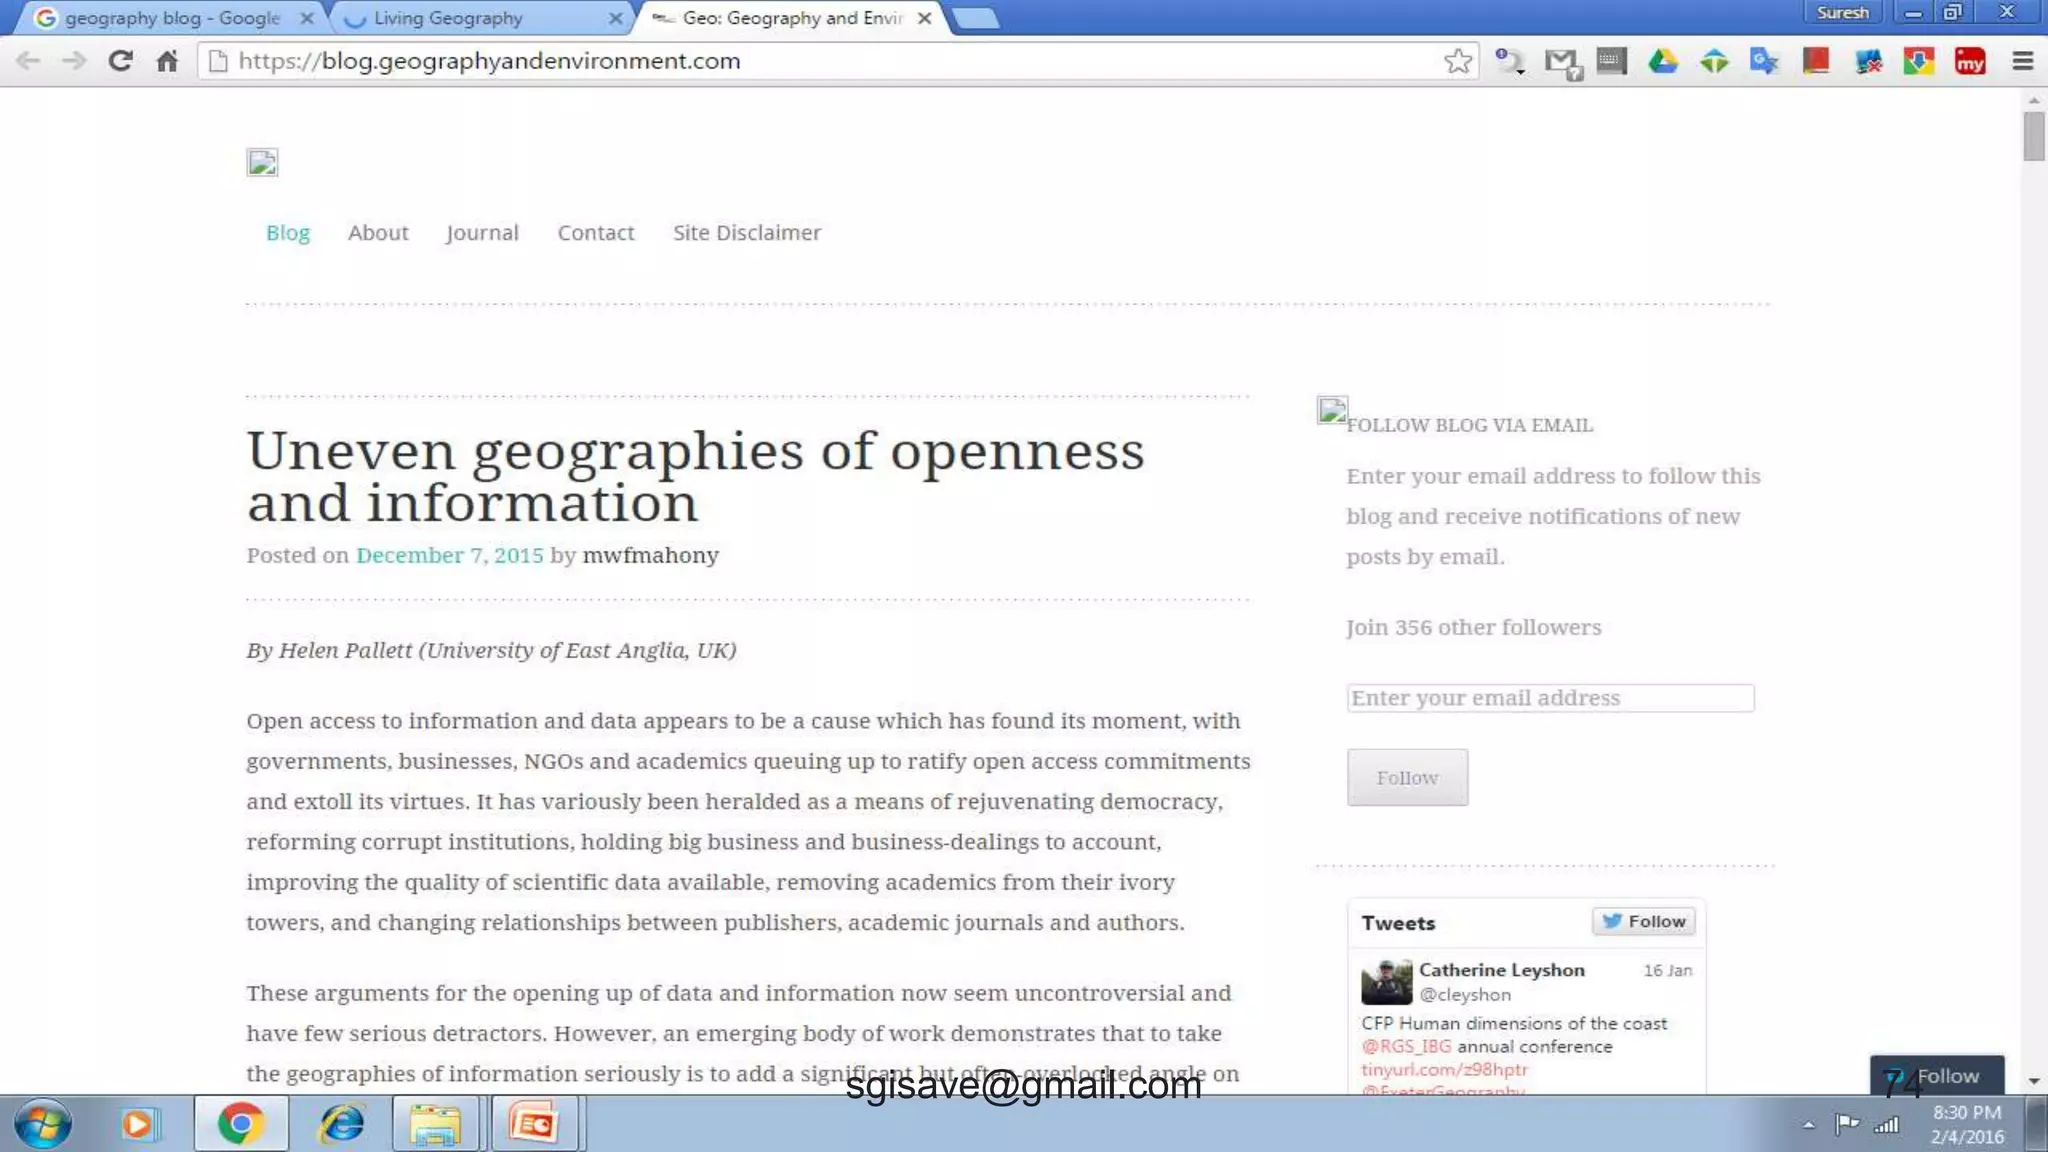Open the Google Translate extension

pyautogui.click(x=1764, y=61)
